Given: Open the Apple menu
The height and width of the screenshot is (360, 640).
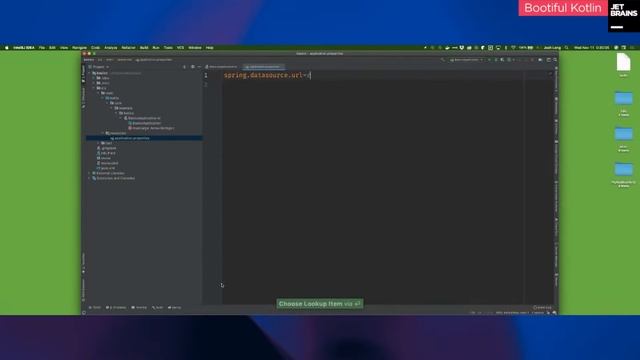Looking at the screenshot, I should click(x=7, y=48).
